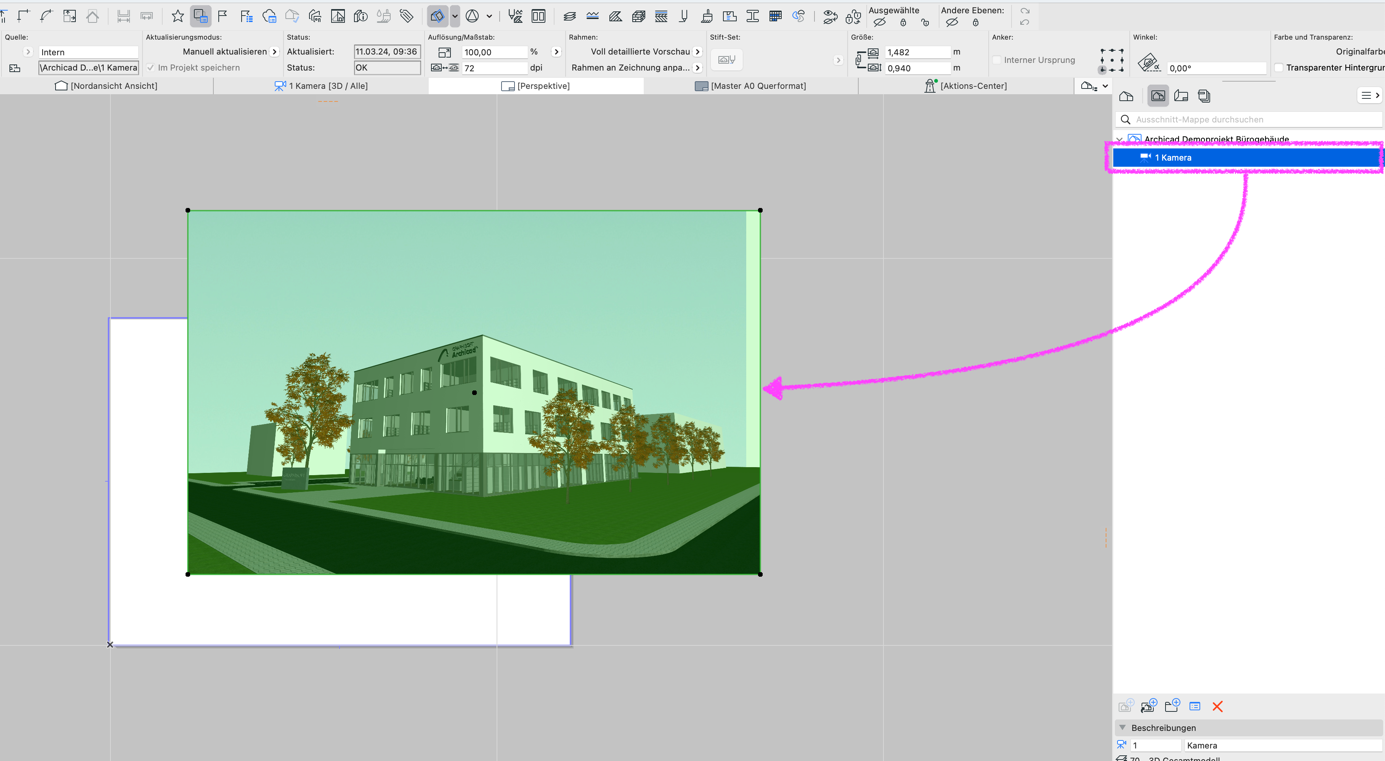Open the Project Map navigator icon
1385x761 pixels.
tap(1127, 96)
